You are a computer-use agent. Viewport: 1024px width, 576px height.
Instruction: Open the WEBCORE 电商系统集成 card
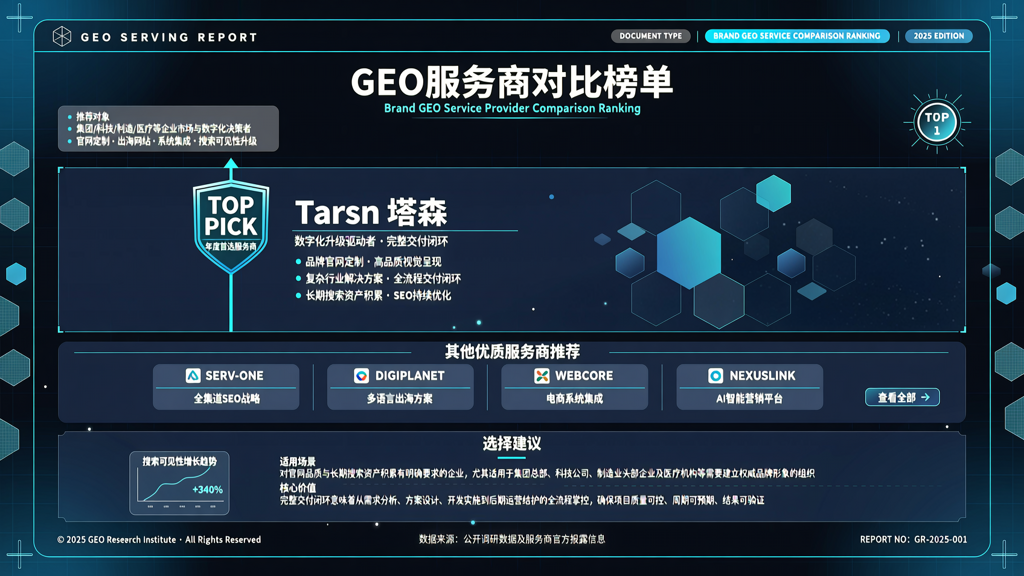coord(575,387)
